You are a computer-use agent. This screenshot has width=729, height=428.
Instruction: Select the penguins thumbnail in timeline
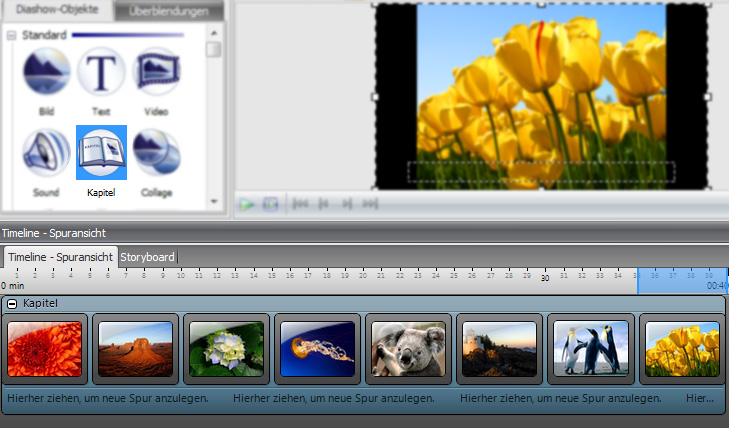pyautogui.click(x=590, y=348)
